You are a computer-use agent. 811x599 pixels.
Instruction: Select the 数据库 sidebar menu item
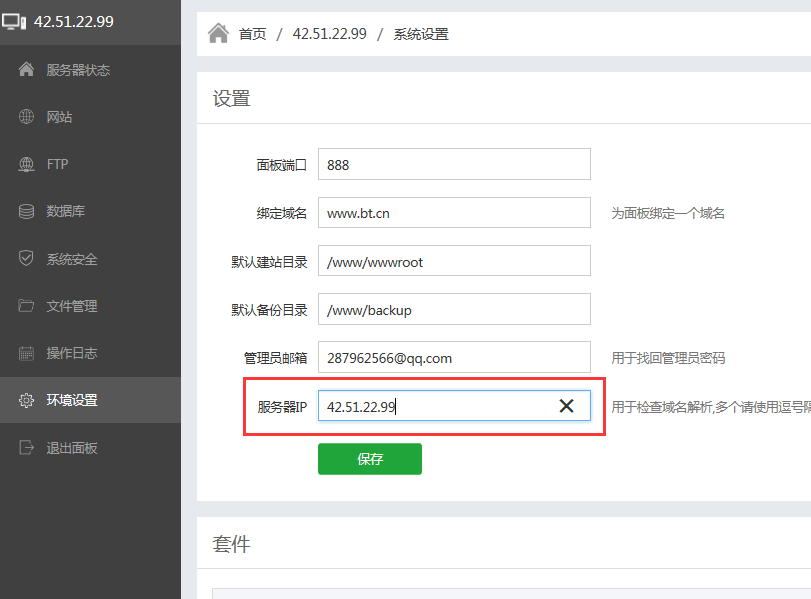pos(65,211)
